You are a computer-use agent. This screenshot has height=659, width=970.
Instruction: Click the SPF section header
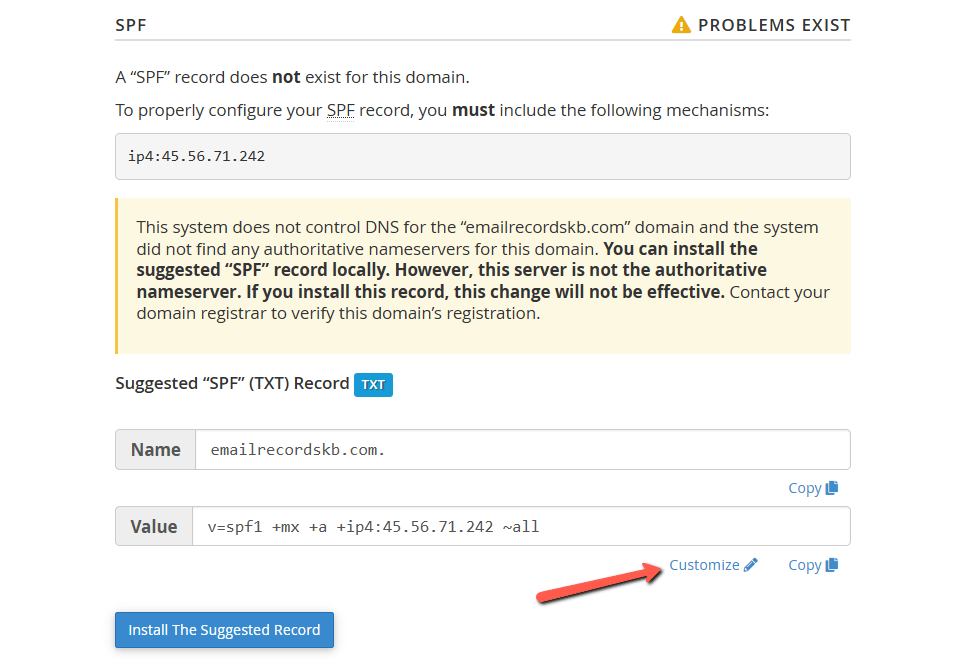tap(130, 24)
